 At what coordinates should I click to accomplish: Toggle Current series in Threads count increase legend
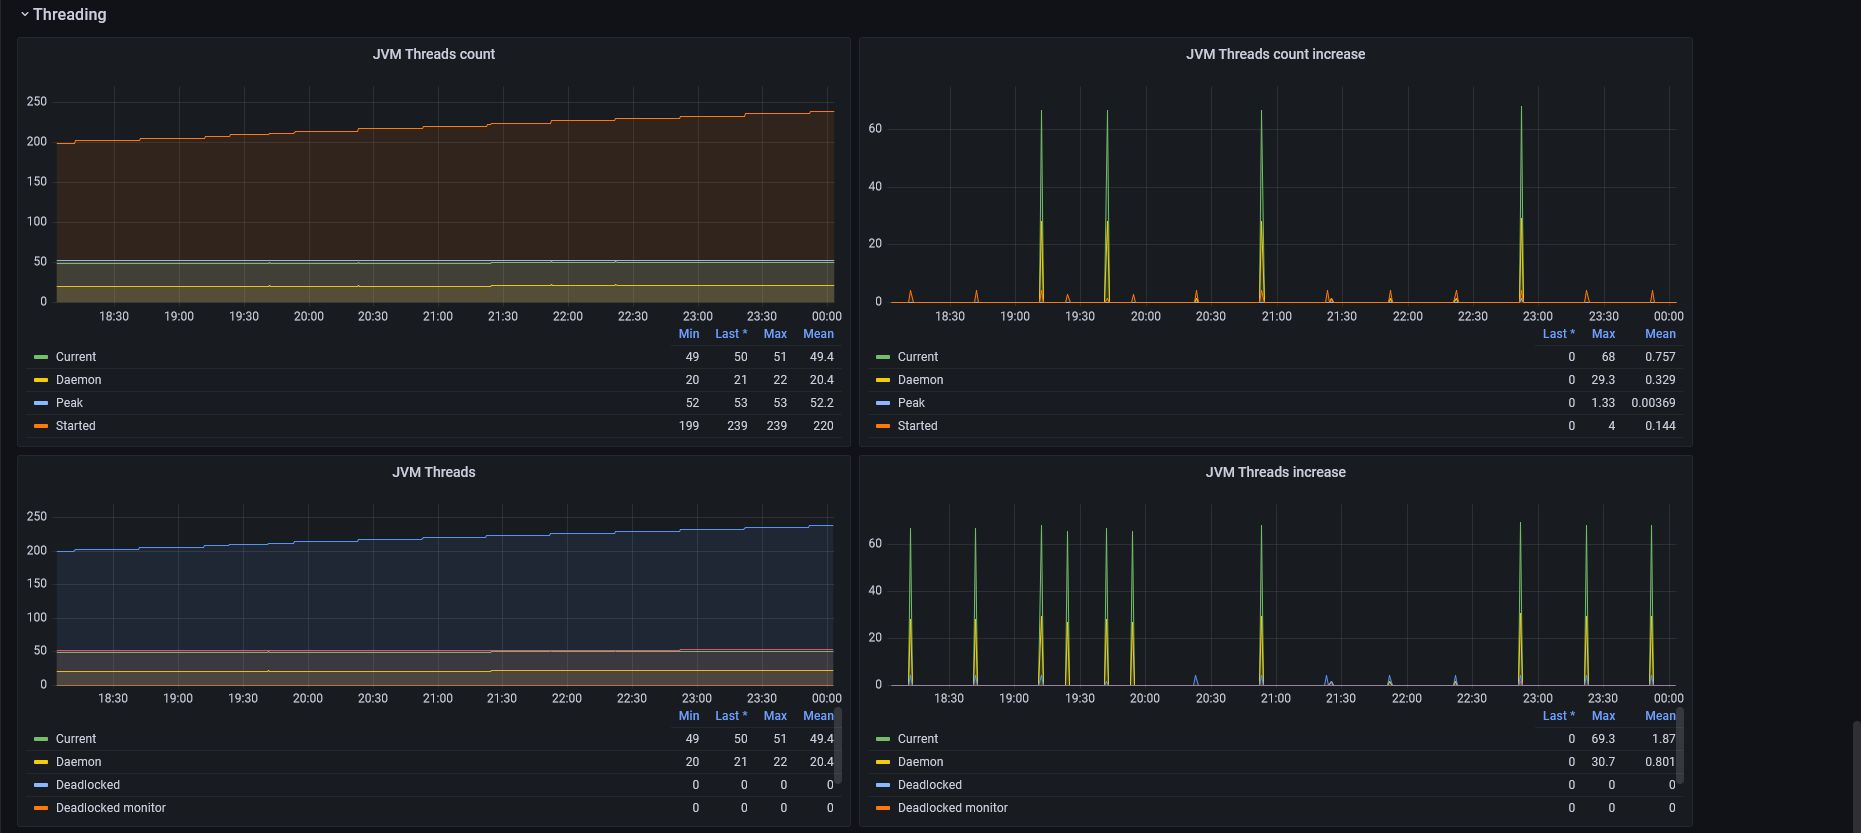point(917,357)
